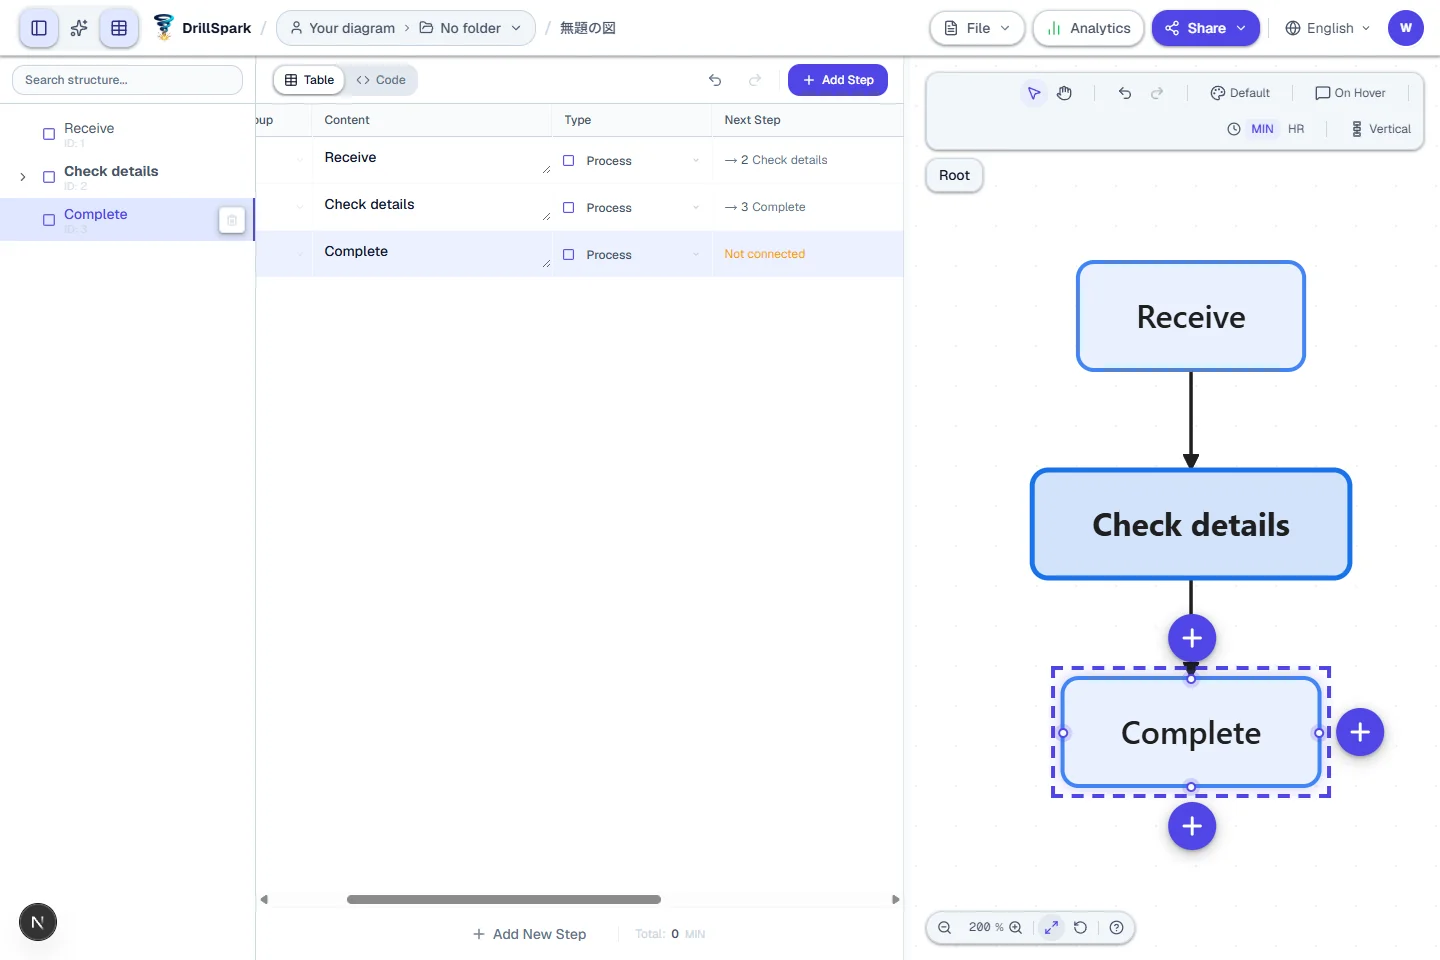The width and height of the screenshot is (1440, 960).
Task: Open the AI sparkle tool
Action: [x=79, y=28]
